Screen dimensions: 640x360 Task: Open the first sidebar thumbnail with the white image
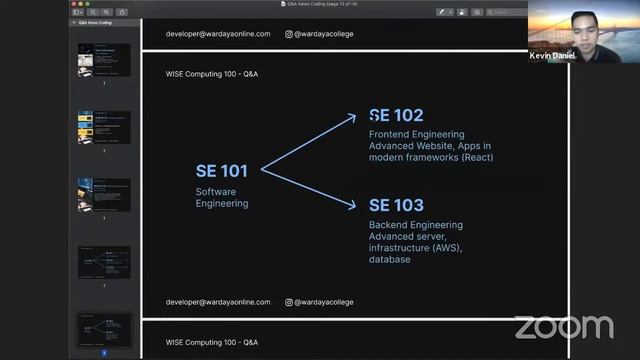click(104, 60)
